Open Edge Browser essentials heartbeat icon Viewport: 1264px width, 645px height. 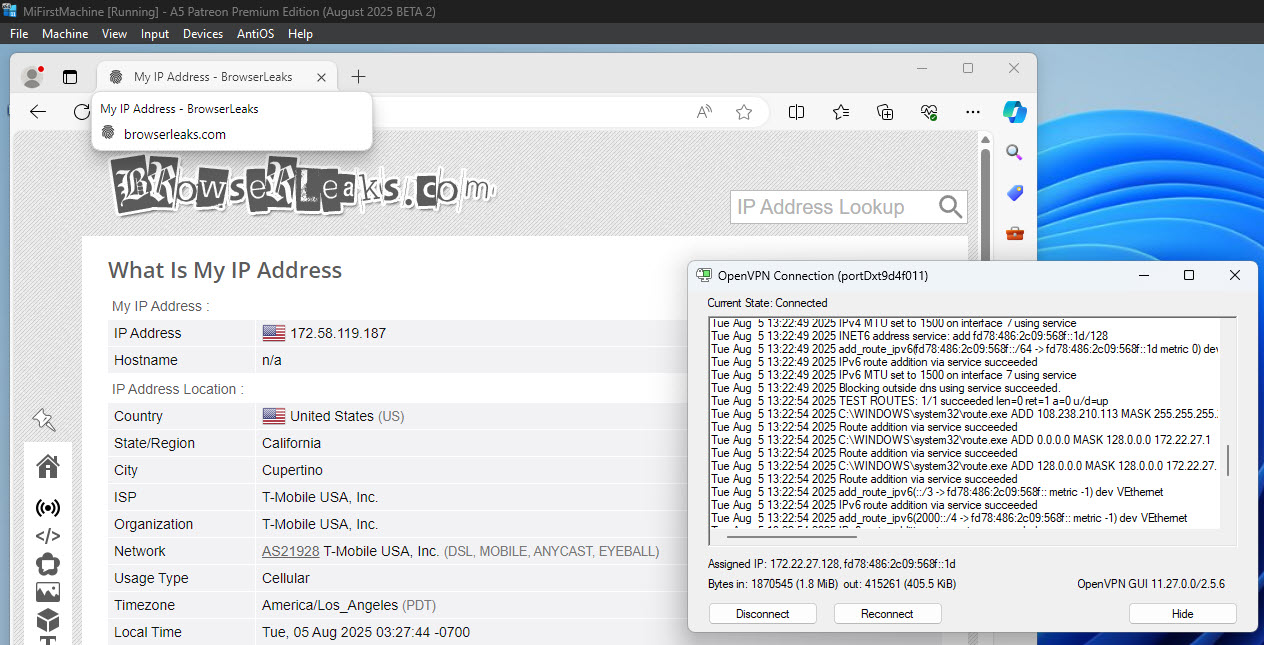[x=929, y=112]
